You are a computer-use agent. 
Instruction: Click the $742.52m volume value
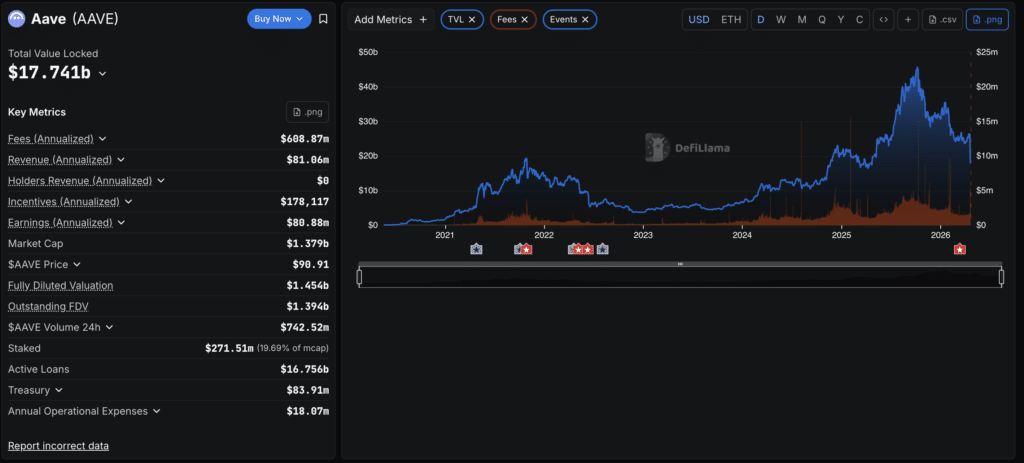305,327
